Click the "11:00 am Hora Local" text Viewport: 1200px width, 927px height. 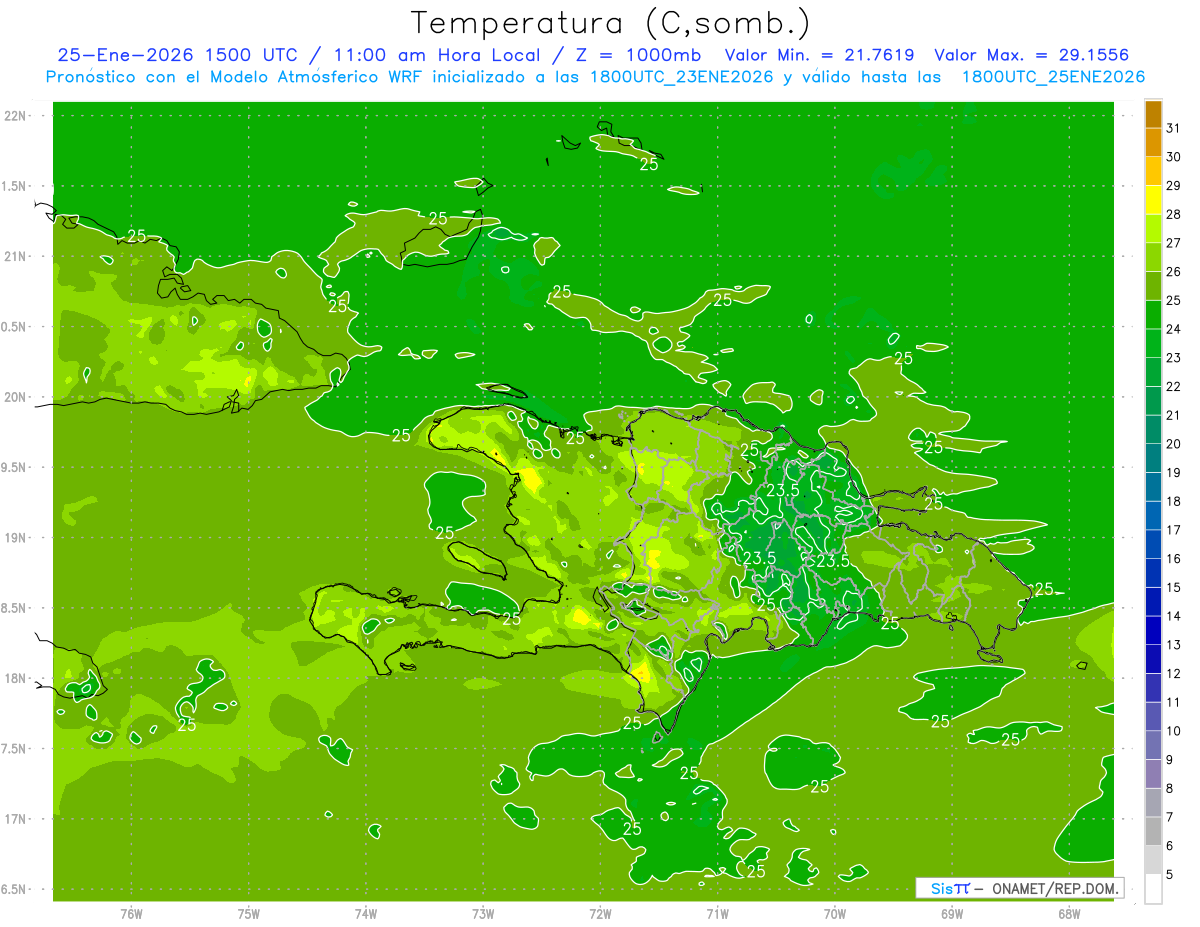[x=433, y=55]
